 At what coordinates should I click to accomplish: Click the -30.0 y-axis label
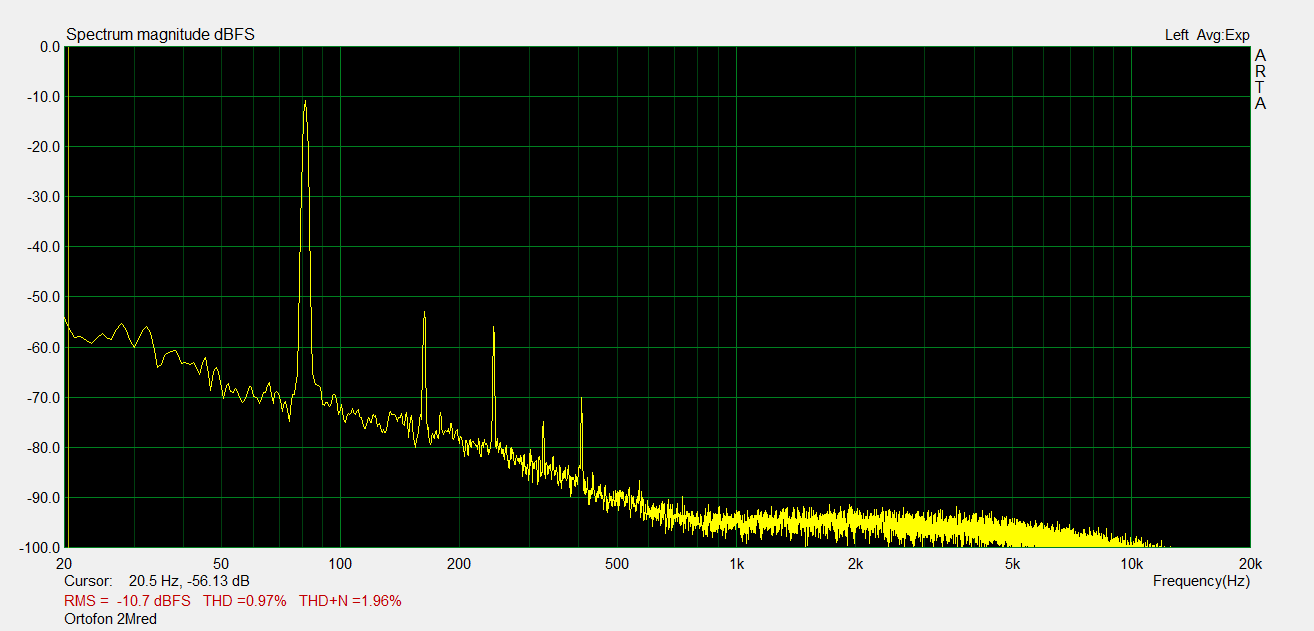[x=46, y=197]
